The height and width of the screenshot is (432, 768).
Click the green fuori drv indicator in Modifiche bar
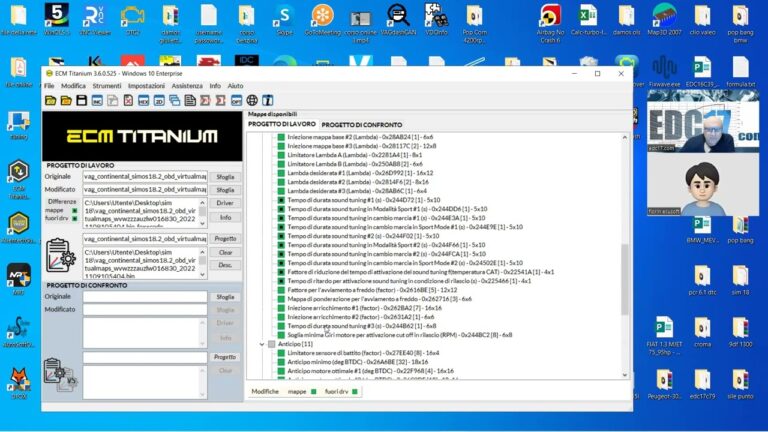[x=355, y=391]
